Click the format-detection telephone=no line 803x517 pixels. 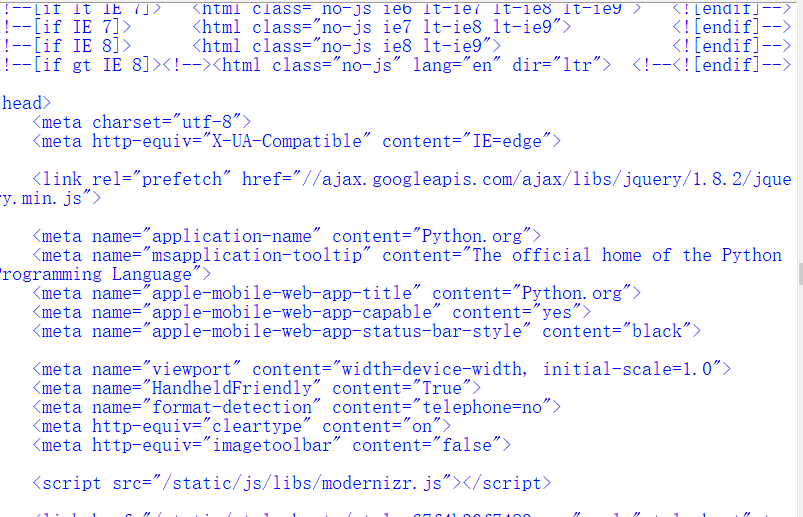pos(297,407)
